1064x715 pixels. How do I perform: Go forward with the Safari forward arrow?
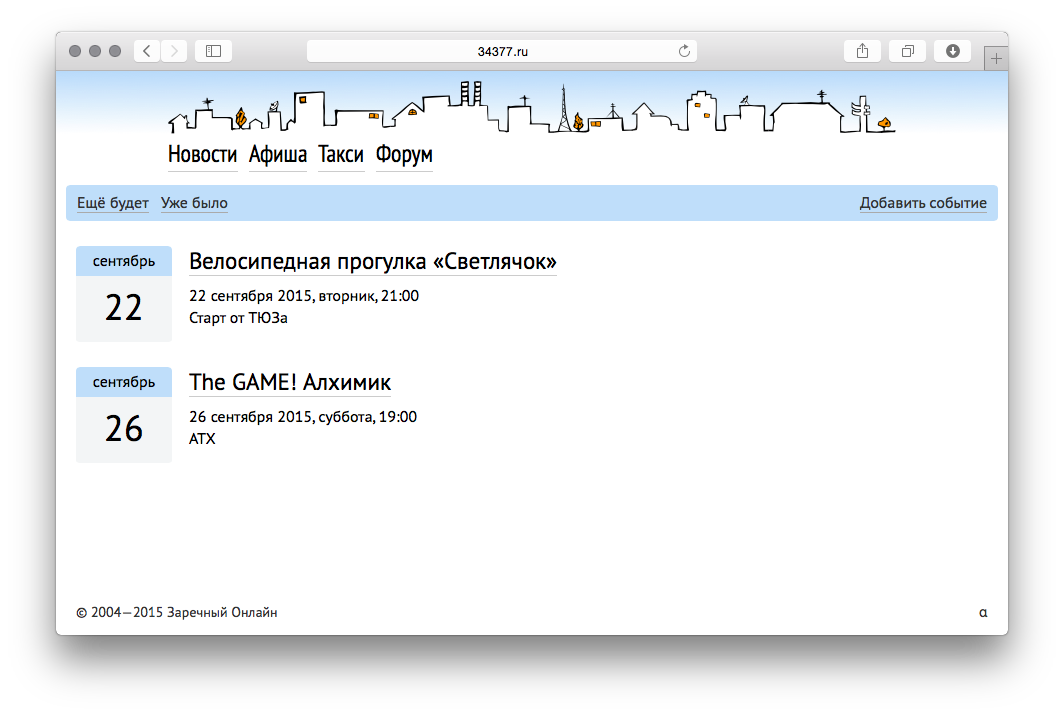(x=174, y=51)
